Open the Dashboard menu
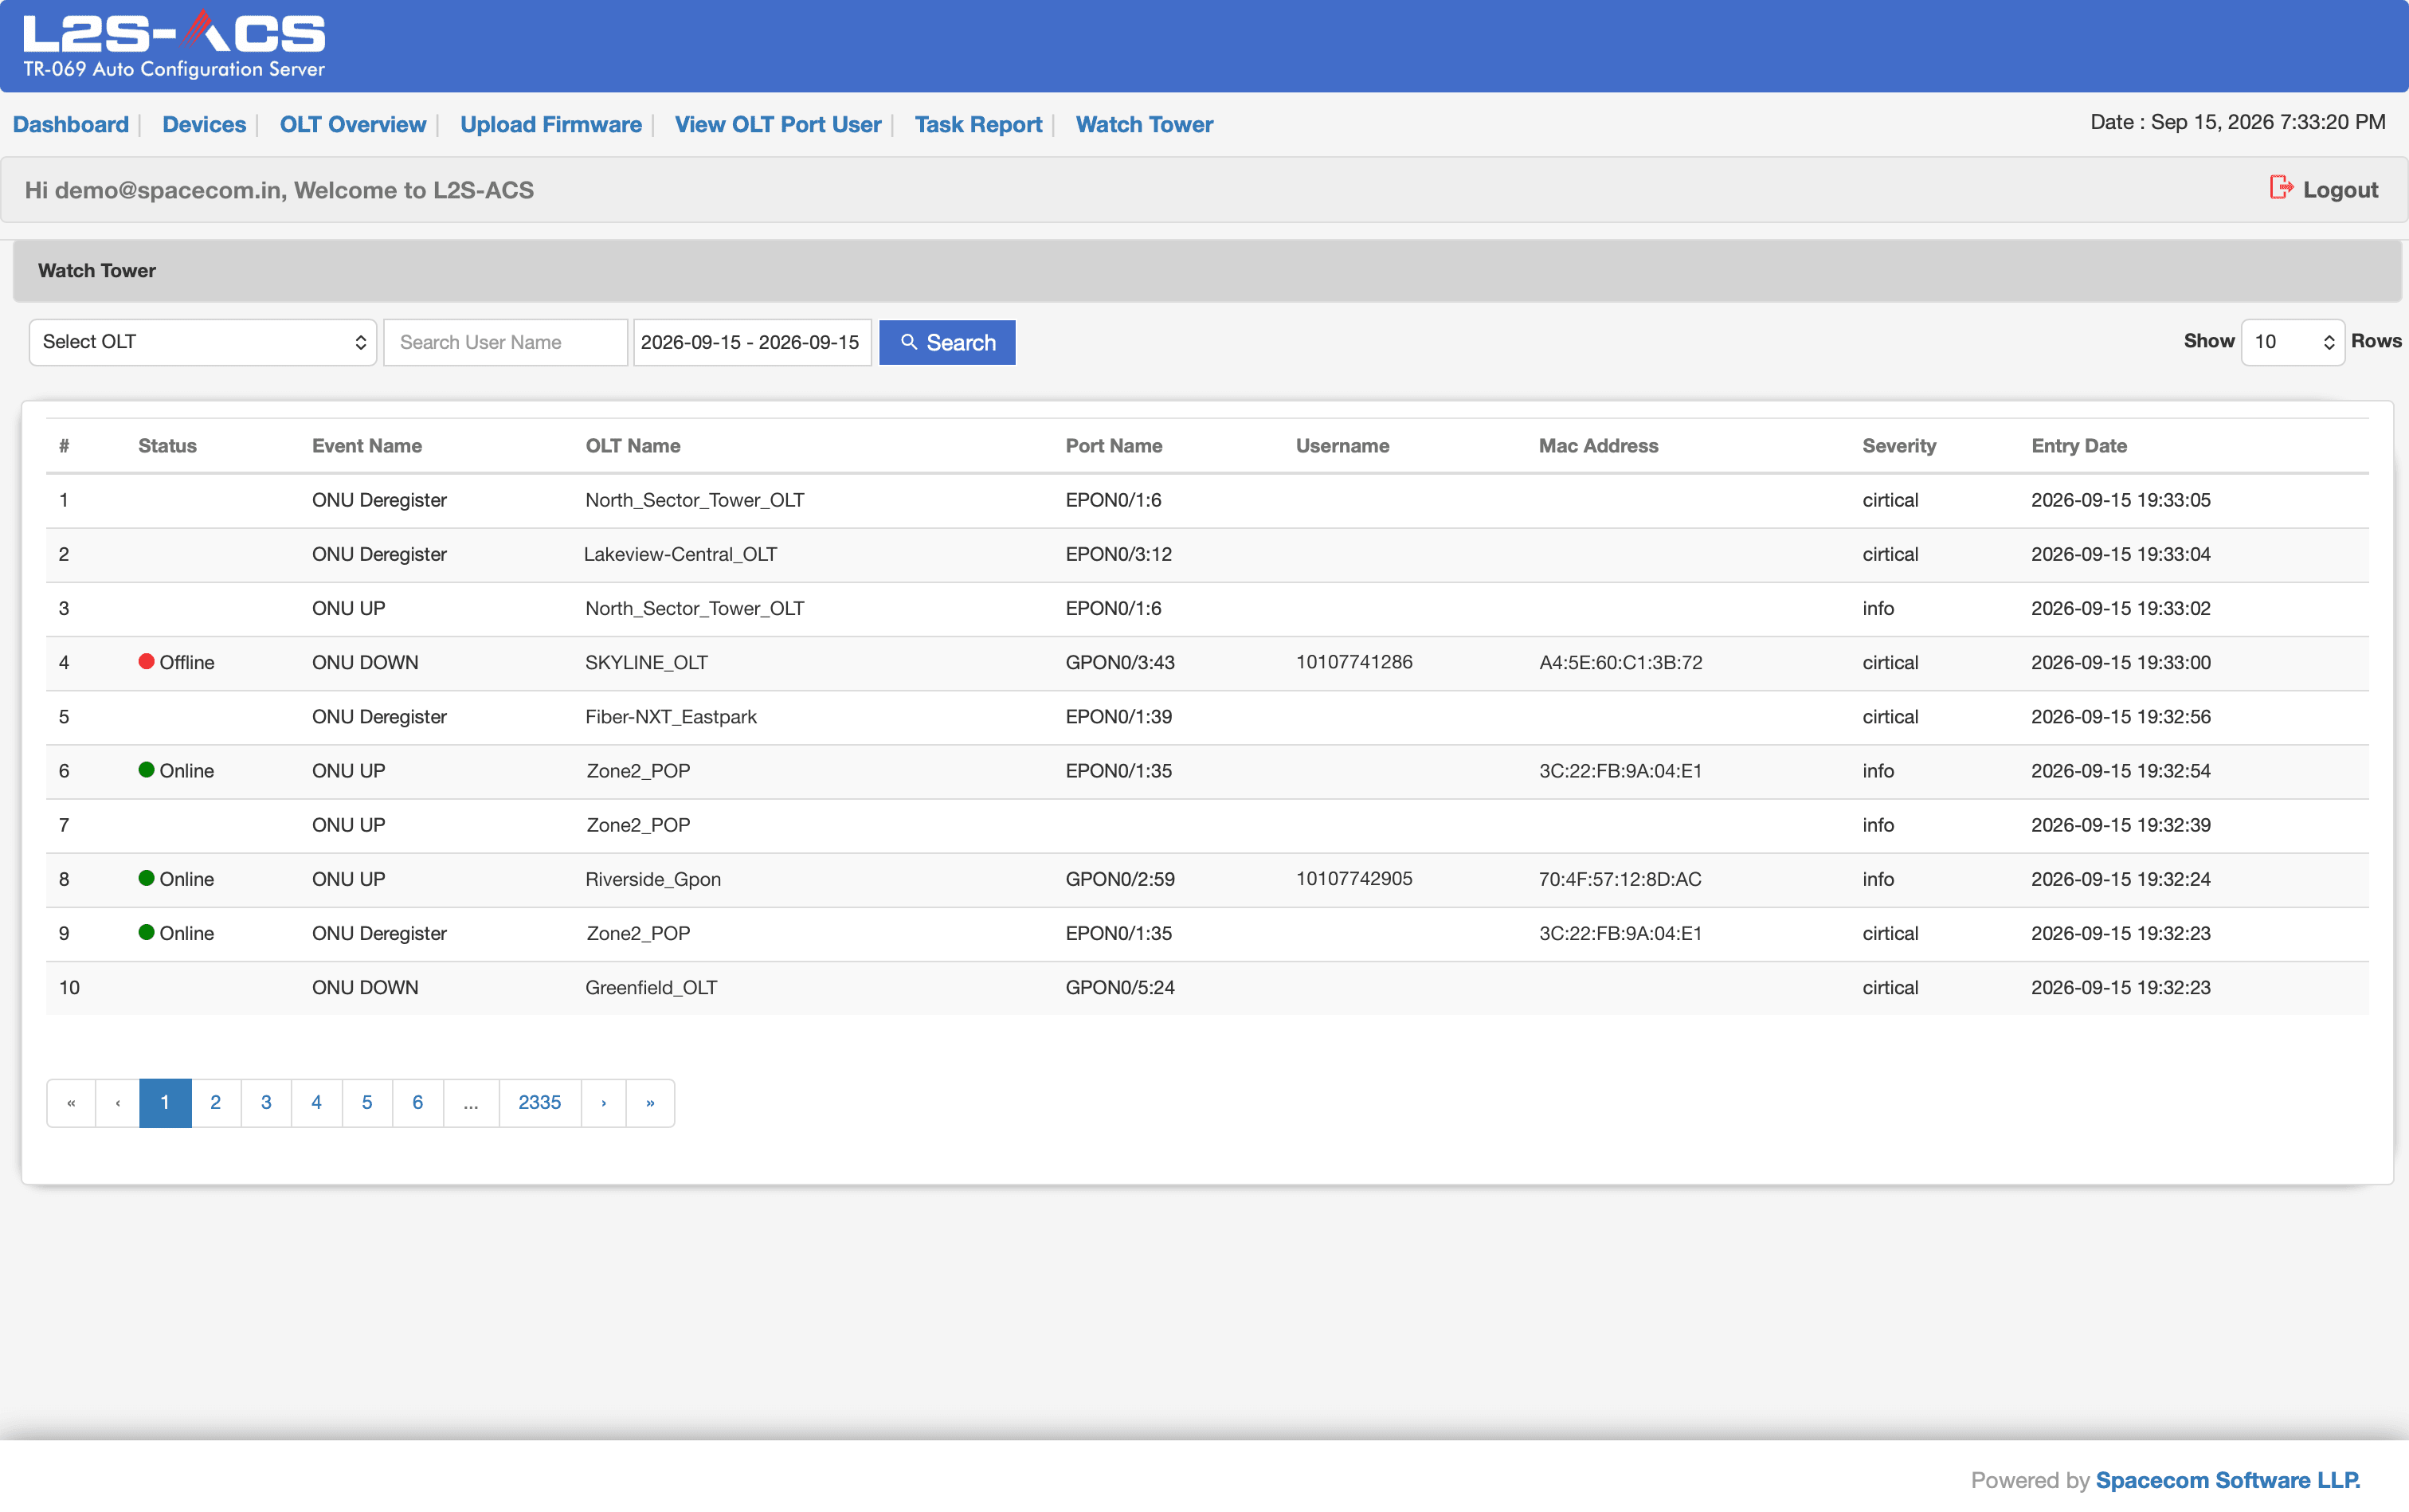Screen dimensions: 2409x1512 71,124
